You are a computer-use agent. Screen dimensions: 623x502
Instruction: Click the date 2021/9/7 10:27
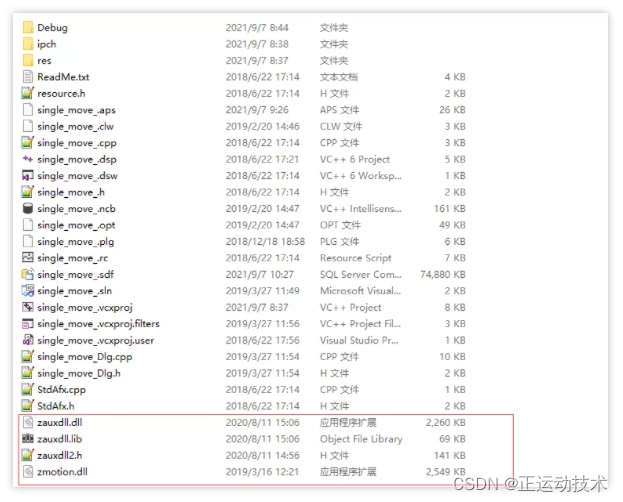click(x=259, y=274)
